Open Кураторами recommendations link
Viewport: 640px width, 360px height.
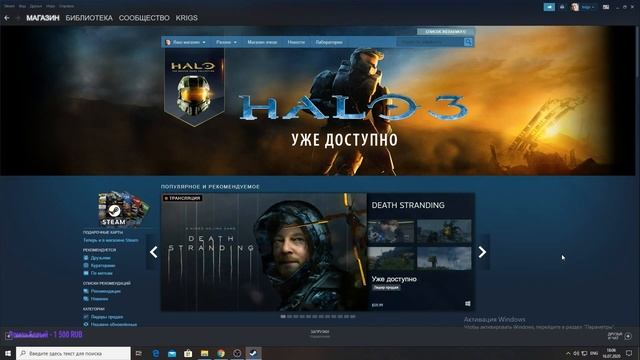click(103, 265)
